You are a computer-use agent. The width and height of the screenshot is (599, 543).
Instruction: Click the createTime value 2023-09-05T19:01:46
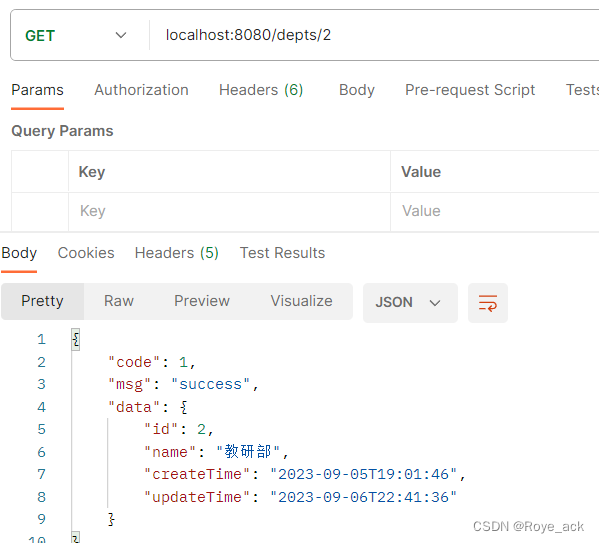[363, 474]
